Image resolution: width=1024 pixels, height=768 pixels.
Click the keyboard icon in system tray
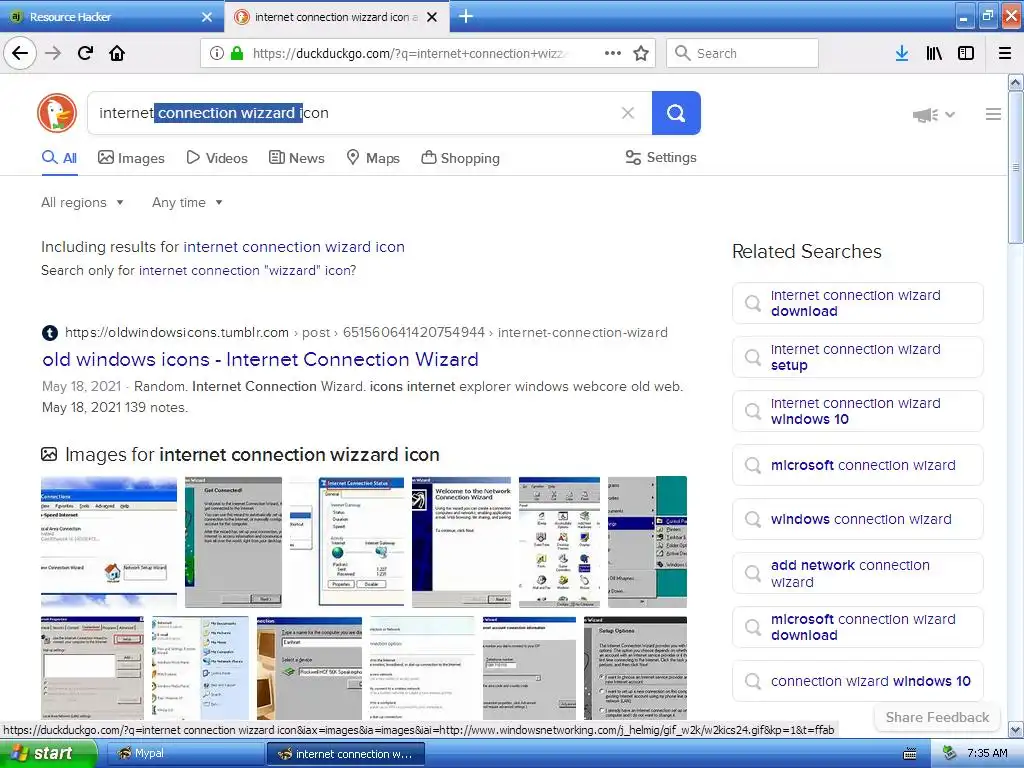pyautogui.click(x=910, y=754)
